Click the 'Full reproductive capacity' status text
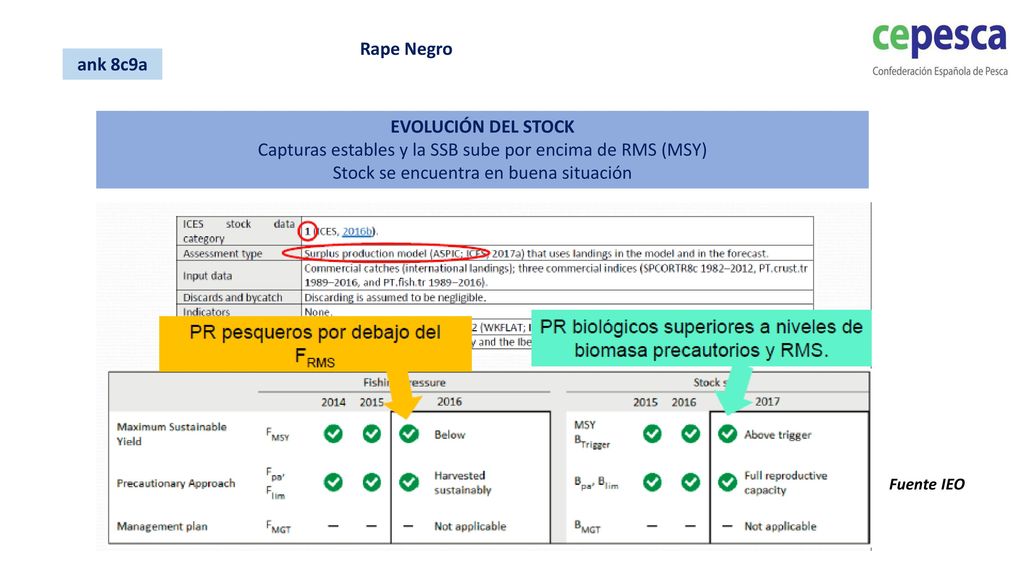This screenshot has width=1024, height=576. click(786, 483)
